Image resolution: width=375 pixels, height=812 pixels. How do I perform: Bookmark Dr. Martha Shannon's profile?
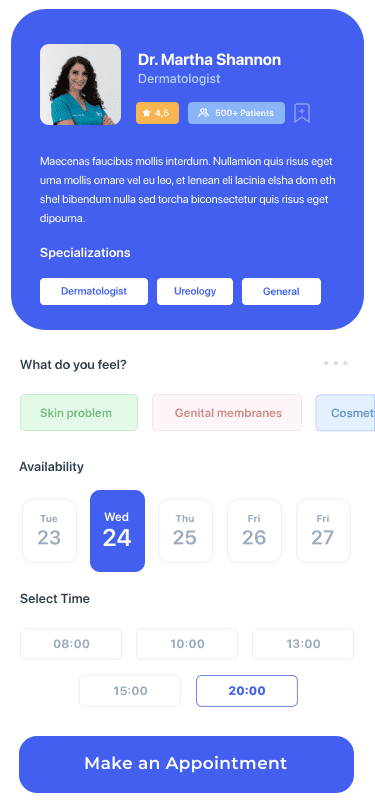pyautogui.click(x=302, y=113)
